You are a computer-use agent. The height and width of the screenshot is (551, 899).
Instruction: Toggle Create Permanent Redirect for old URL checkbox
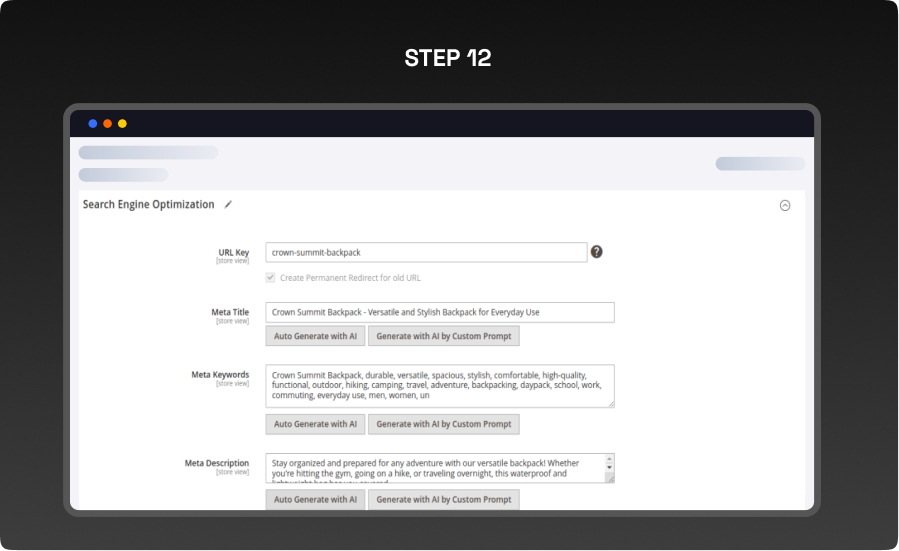tap(270, 277)
